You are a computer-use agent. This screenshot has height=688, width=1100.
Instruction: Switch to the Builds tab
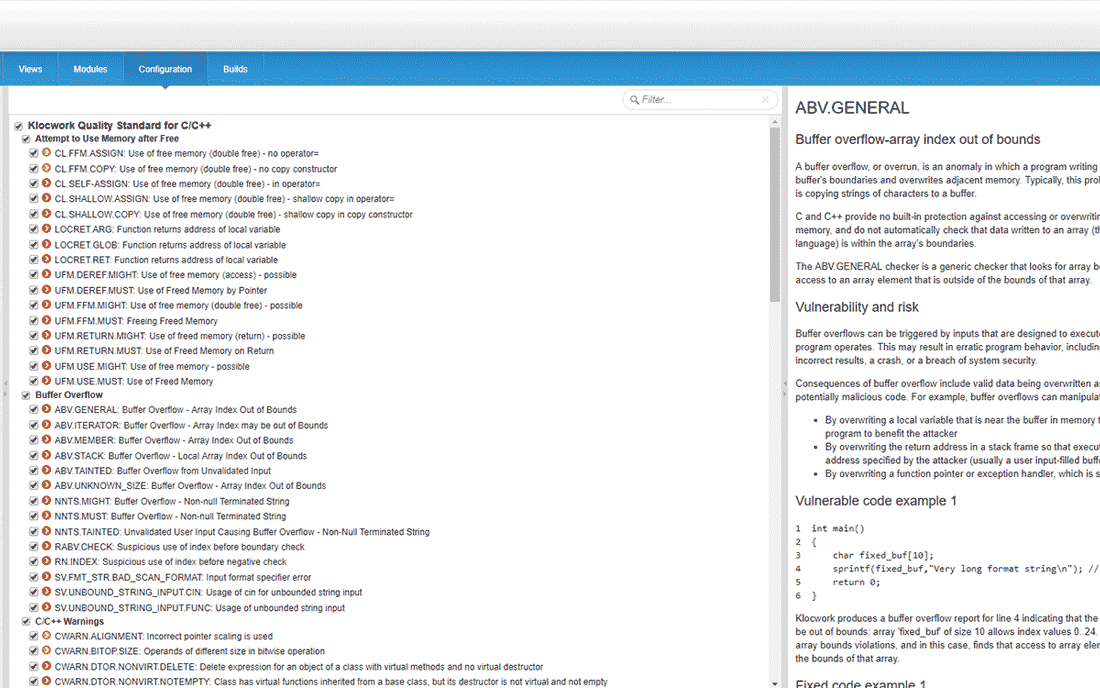tap(235, 69)
